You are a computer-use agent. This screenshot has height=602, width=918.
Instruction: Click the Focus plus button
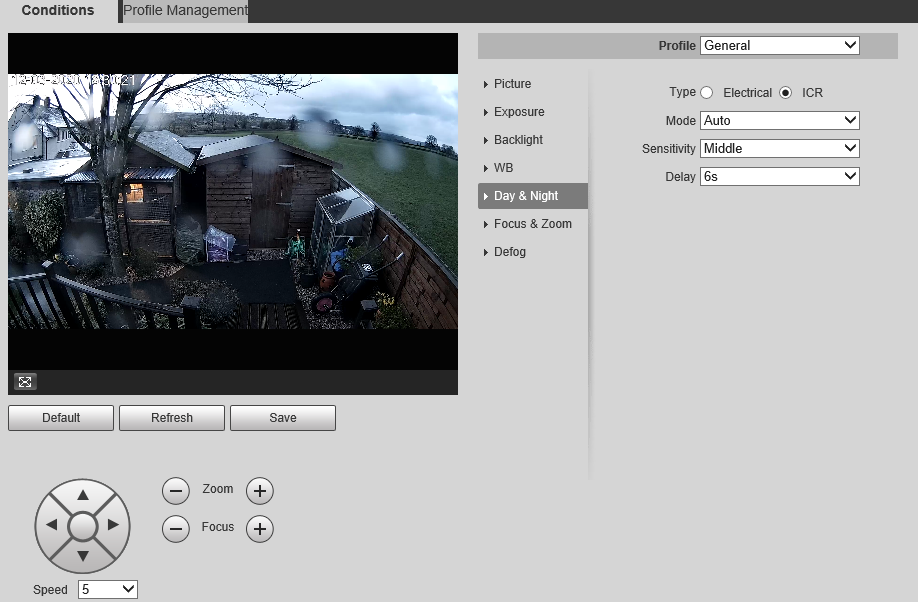pyautogui.click(x=259, y=529)
